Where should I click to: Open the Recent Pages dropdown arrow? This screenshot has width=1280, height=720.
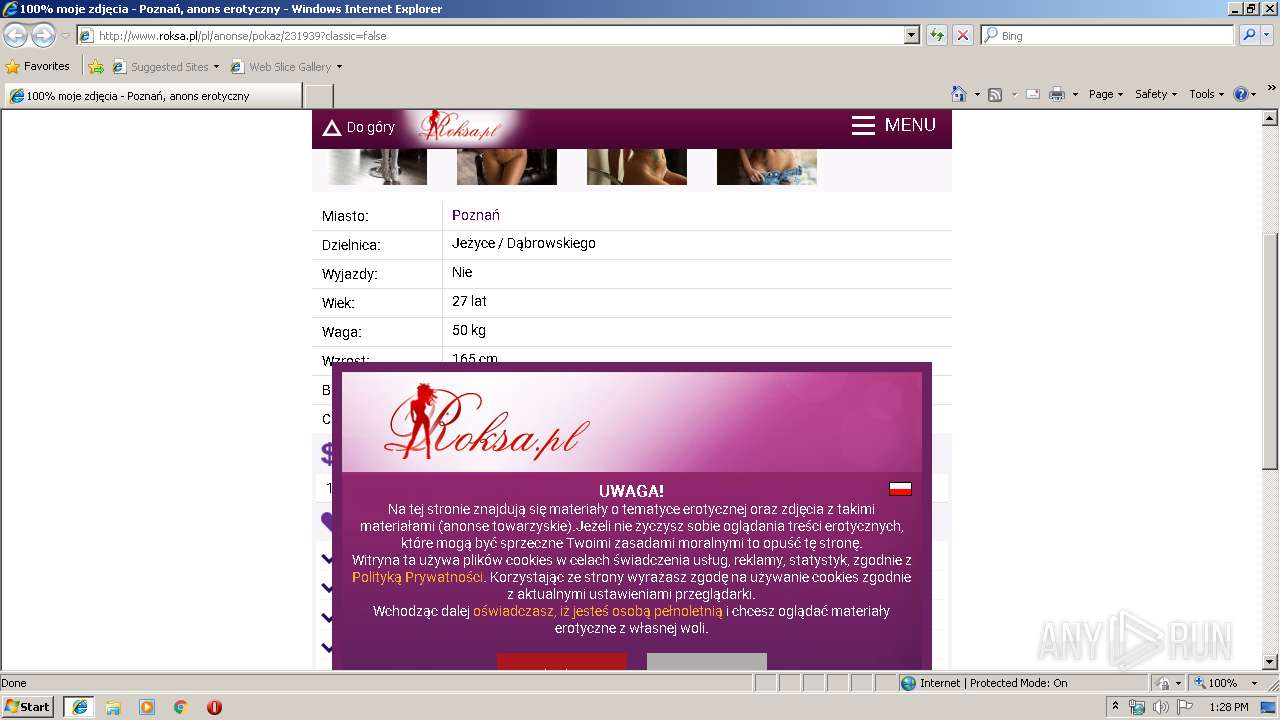tap(65, 36)
